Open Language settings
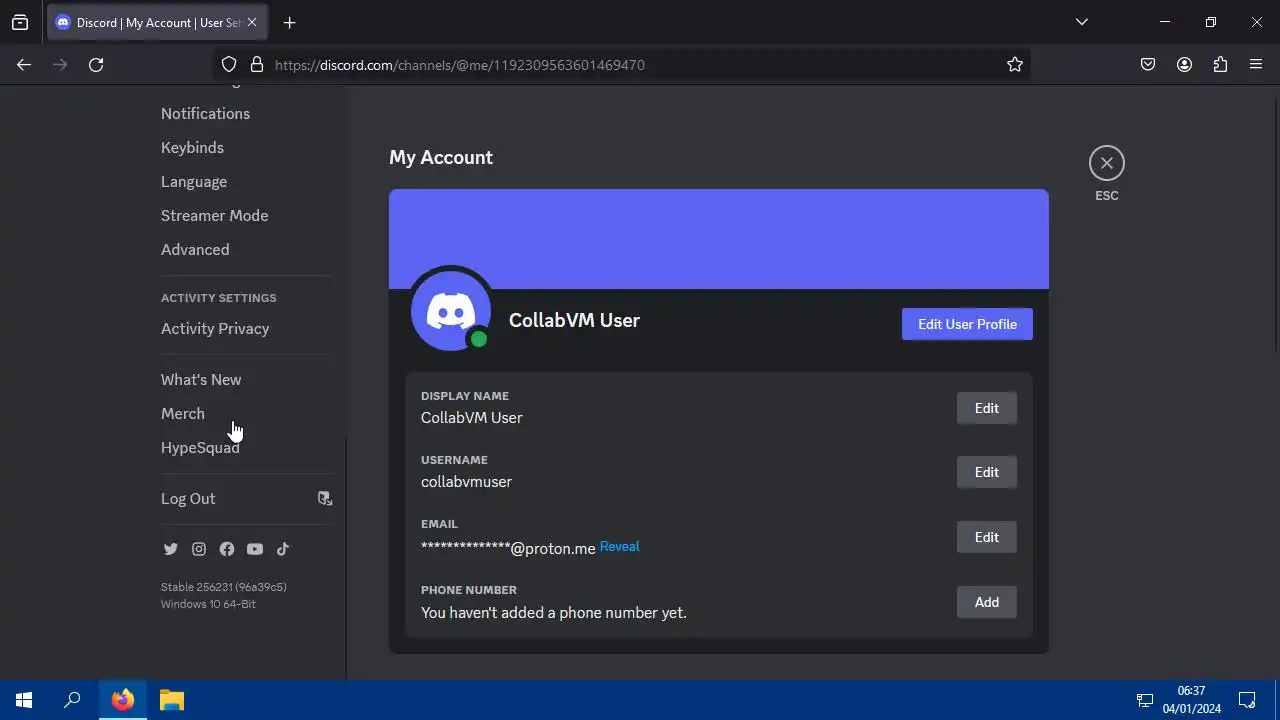The width and height of the screenshot is (1280, 720). (194, 182)
